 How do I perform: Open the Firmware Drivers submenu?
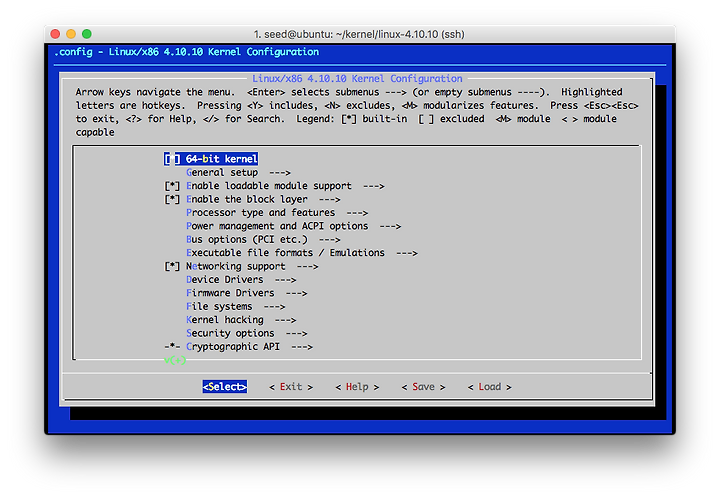point(247,293)
